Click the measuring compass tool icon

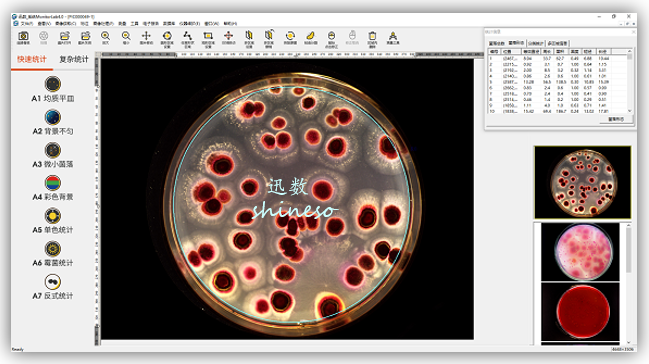point(393,37)
